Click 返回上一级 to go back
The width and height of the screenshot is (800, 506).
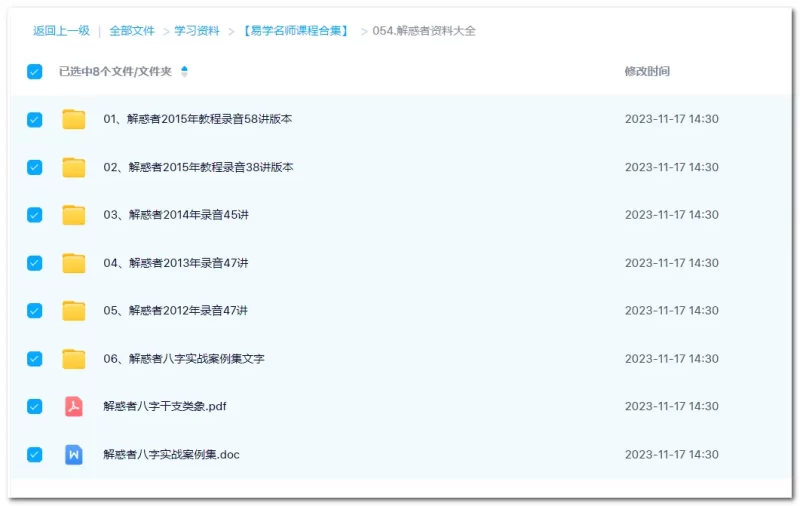(61, 31)
